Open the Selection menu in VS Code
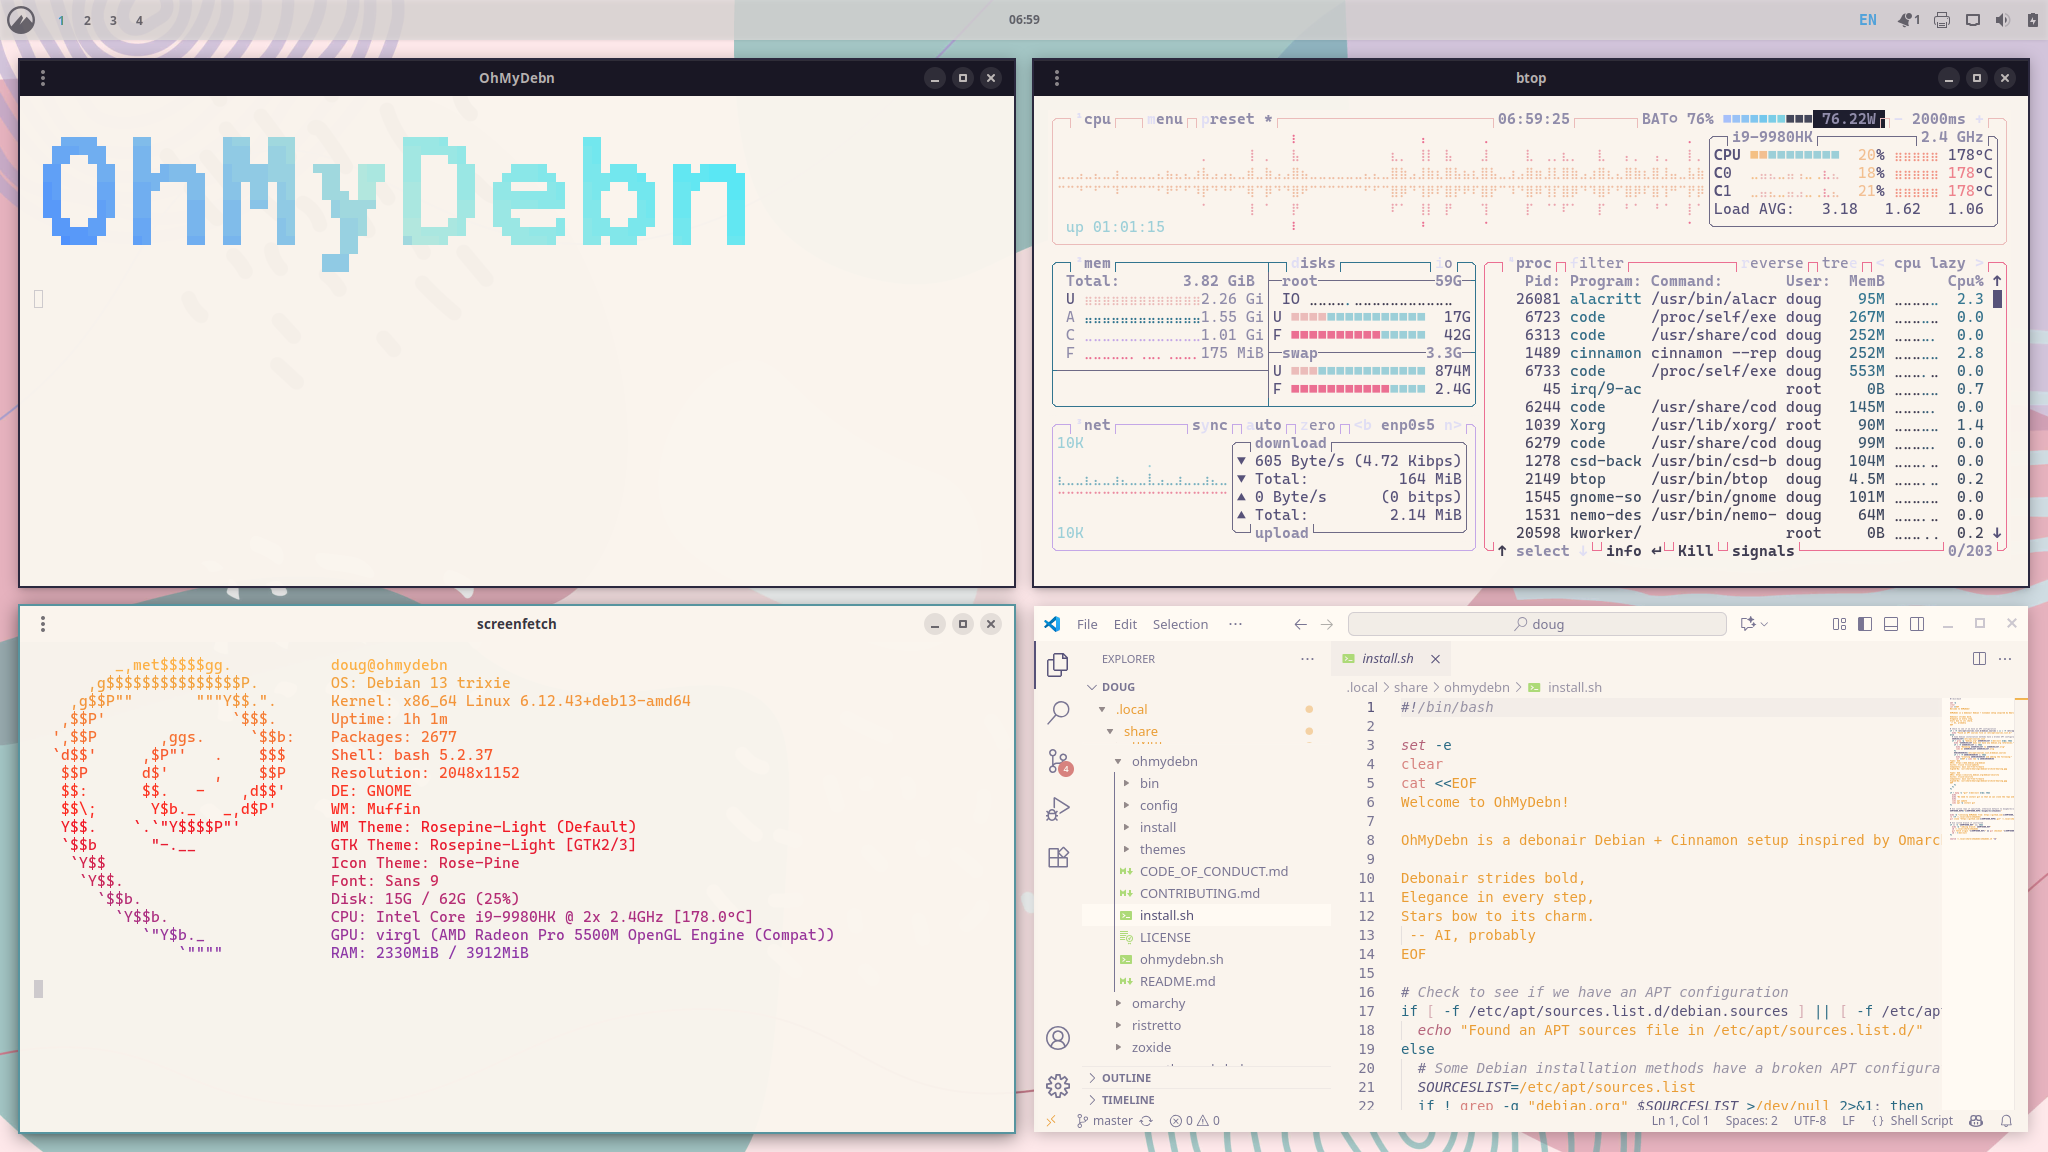Screen dimensions: 2048x1152 click(x=1180, y=624)
